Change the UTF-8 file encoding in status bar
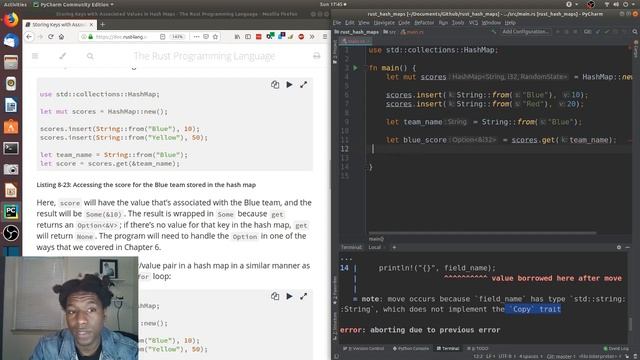Viewport: 640px width, 360px height. click(507, 356)
